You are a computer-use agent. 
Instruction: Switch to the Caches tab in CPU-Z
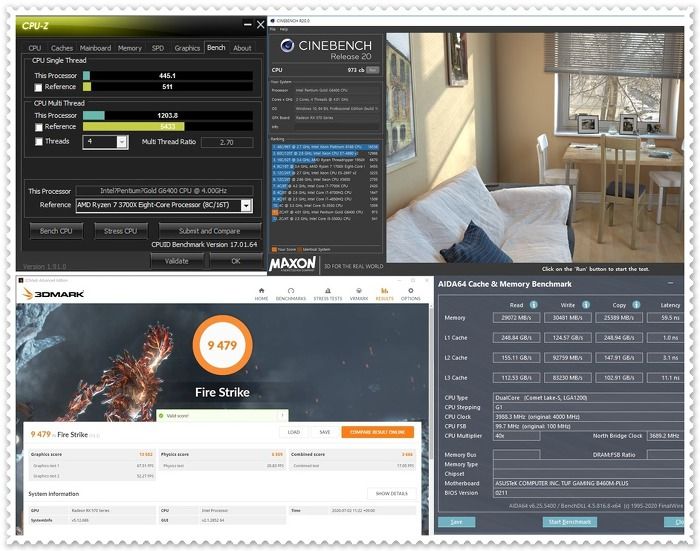[x=62, y=48]
